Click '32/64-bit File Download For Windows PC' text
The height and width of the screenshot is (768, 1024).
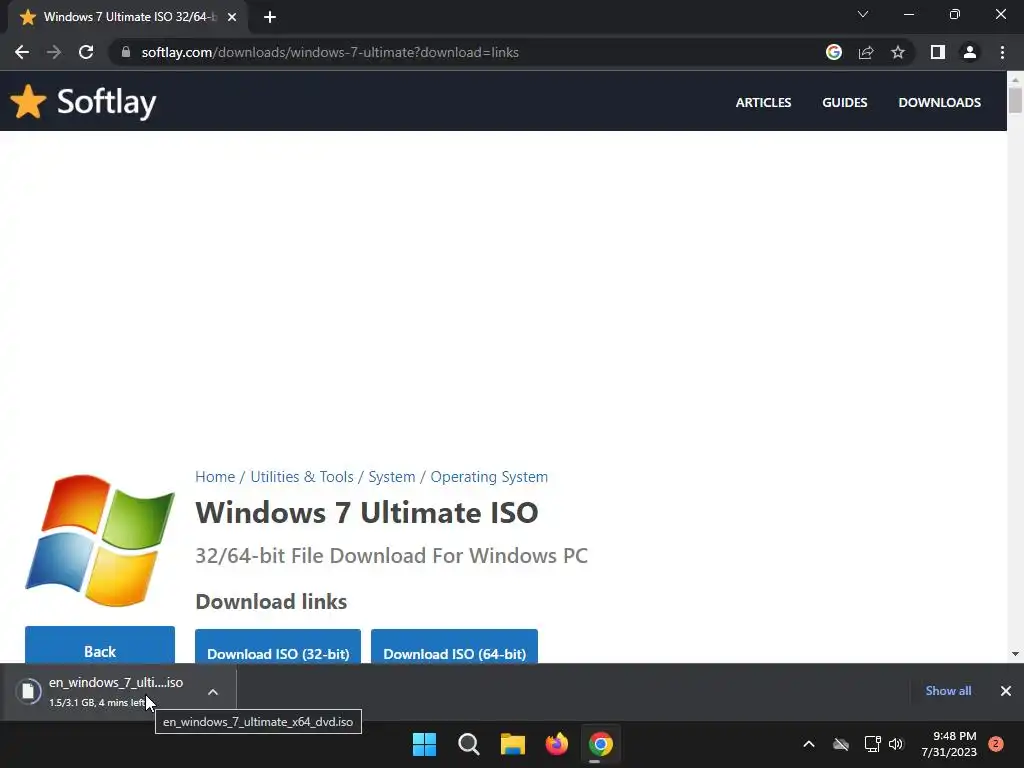coord(391,556)
